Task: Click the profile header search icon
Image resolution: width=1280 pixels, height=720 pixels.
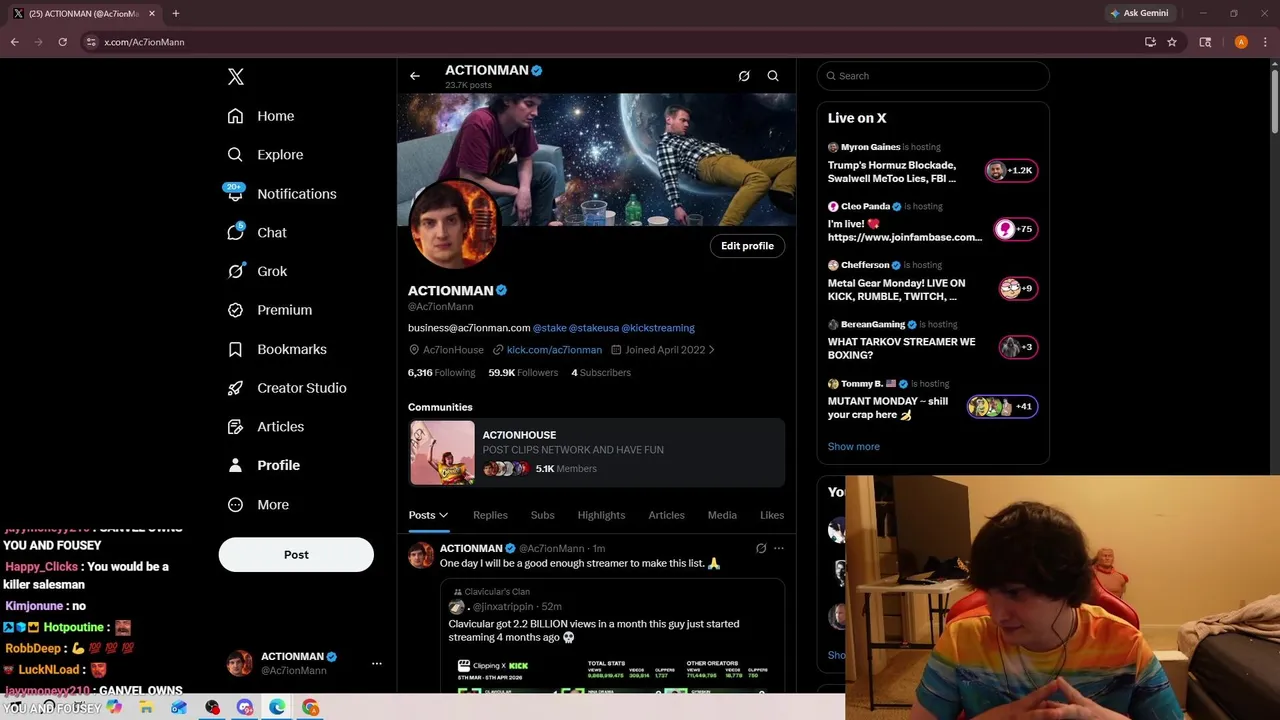Action: (773, 76)
